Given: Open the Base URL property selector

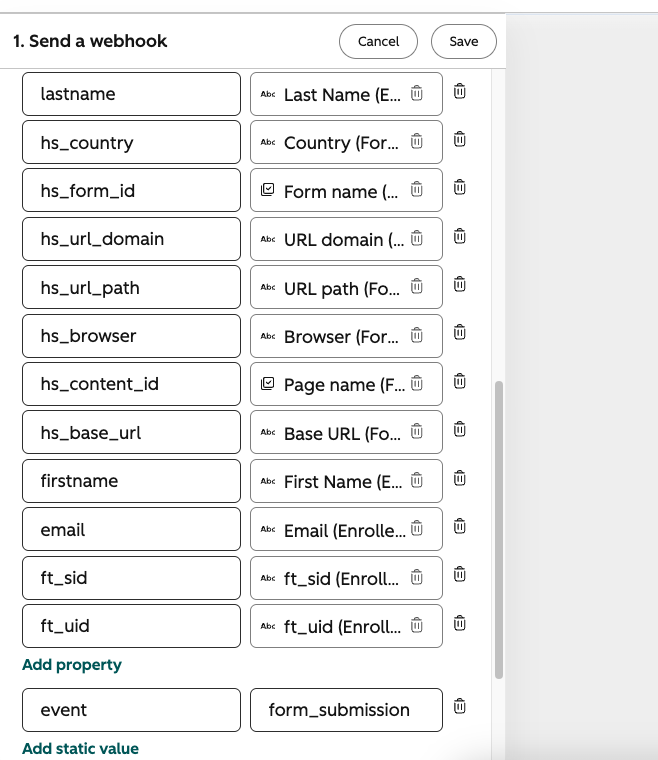Looking at the screenshot, I should coord(346,432).
